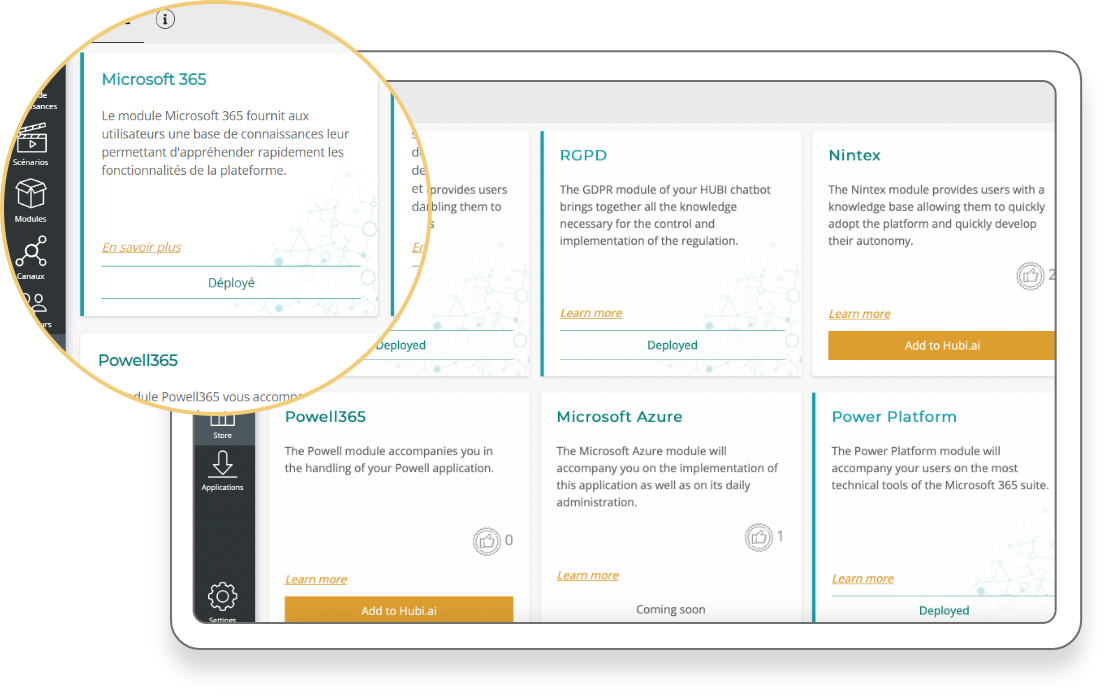Click the Deployed status under RGPD
The width and height of the screenshot is (1113, 700).
point(671,345)
